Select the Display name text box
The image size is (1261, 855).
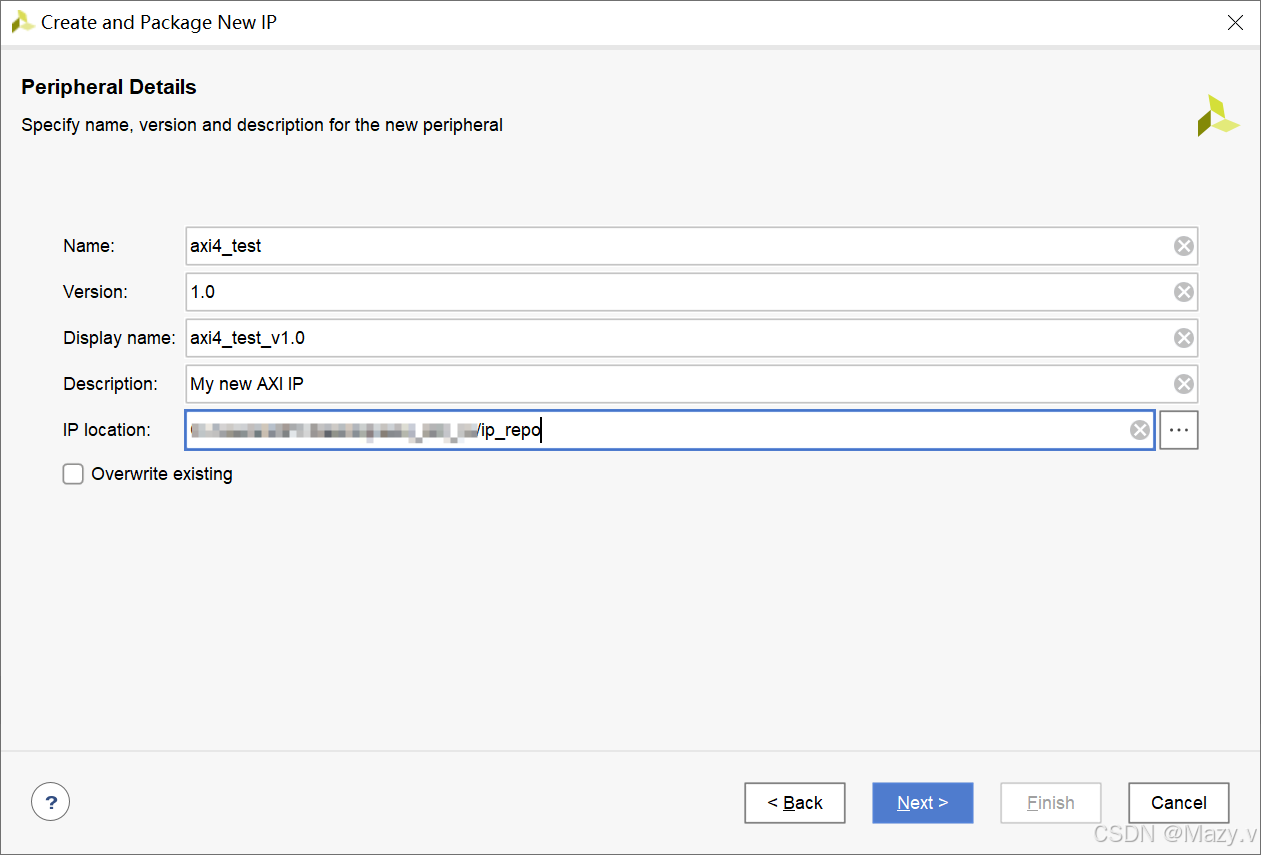670,338
